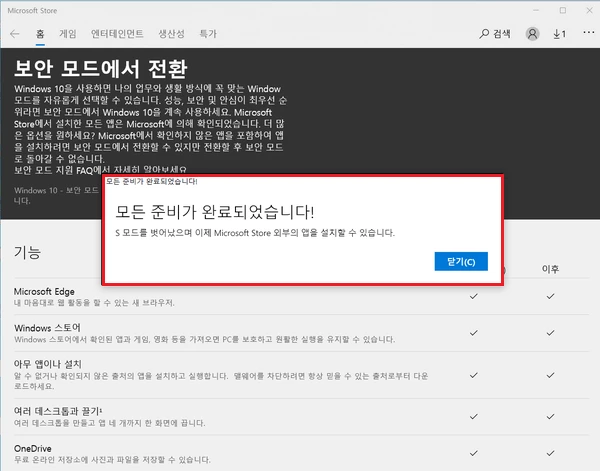Click the Microsoft Store window title
Image resolution: width=600 pixels, height=471 pixels.
tap(32, 11)
